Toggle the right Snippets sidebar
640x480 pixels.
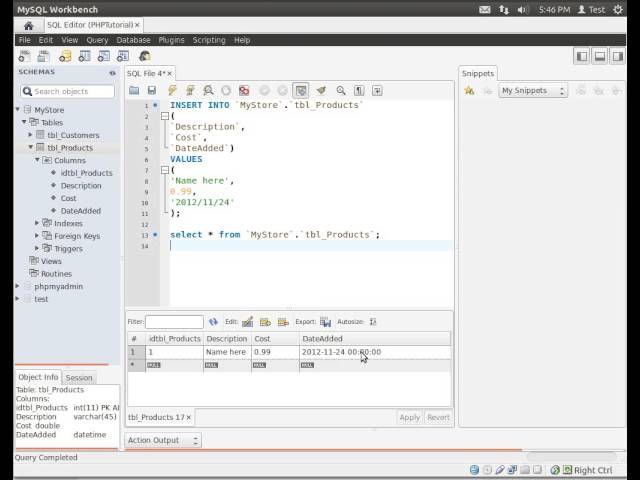click(x=618, y=56)
